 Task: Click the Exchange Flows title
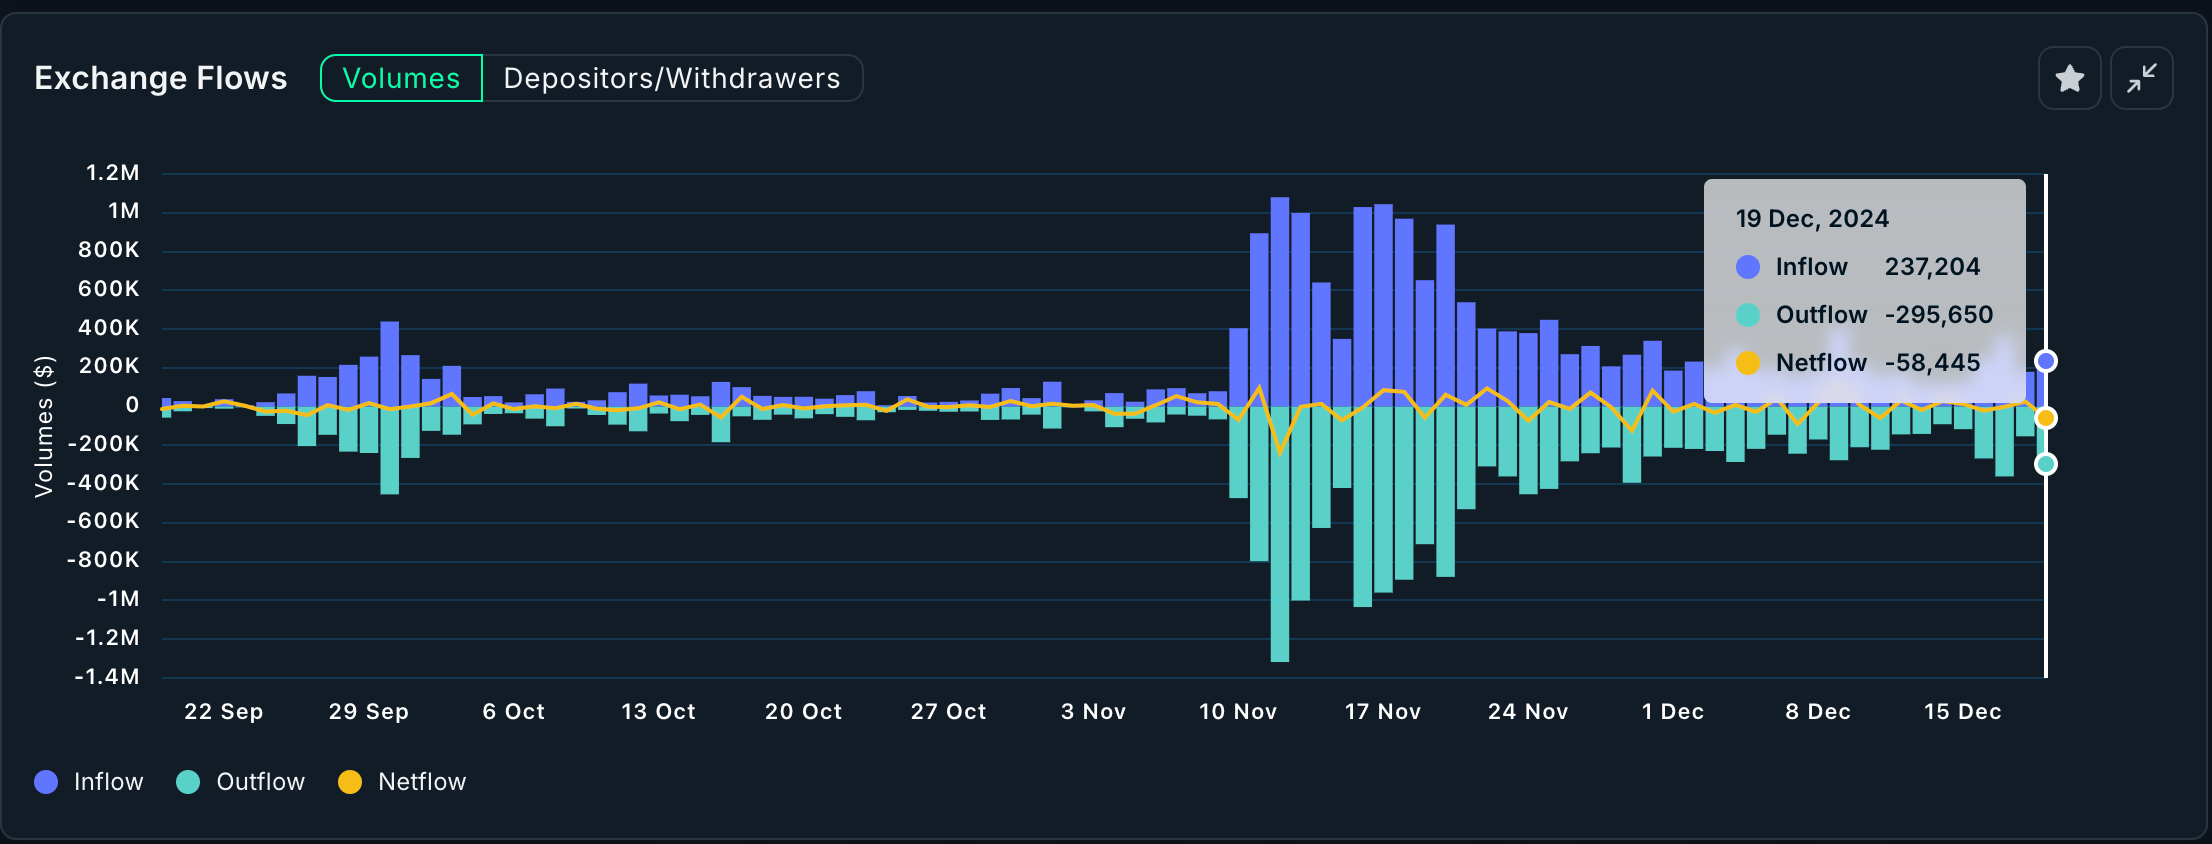161,78
